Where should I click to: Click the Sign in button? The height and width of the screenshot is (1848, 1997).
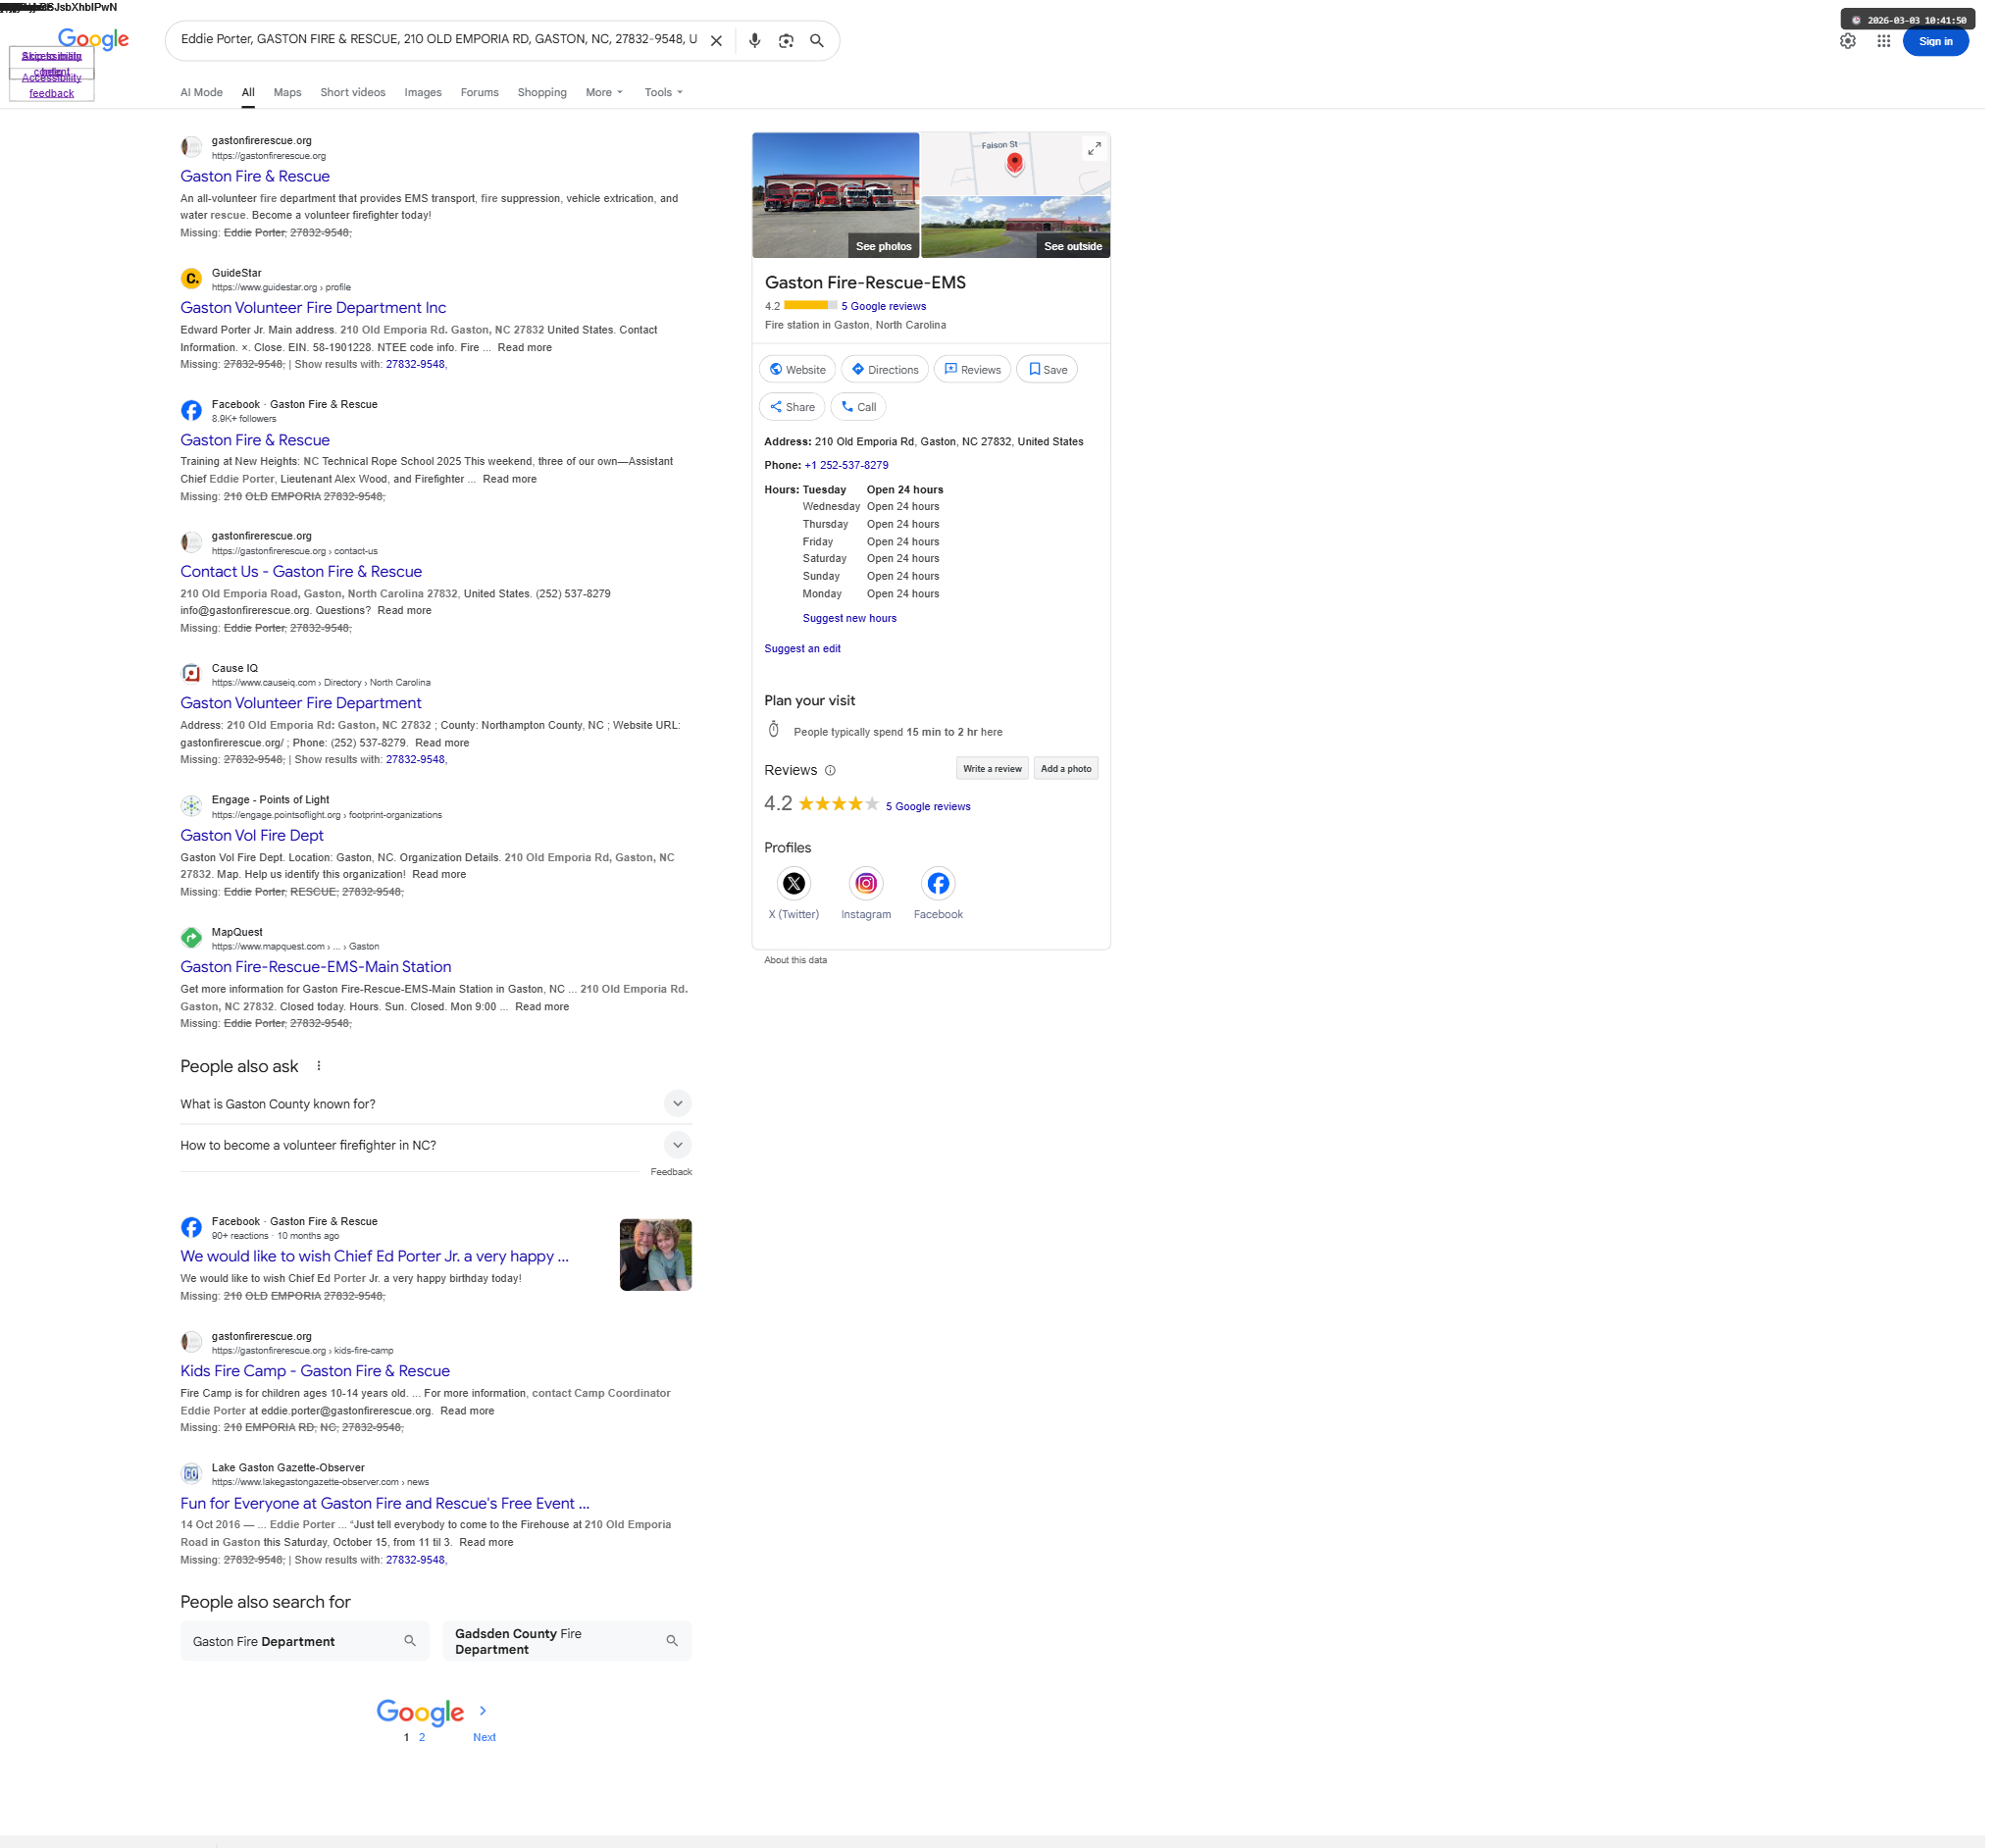point(1936,41)
